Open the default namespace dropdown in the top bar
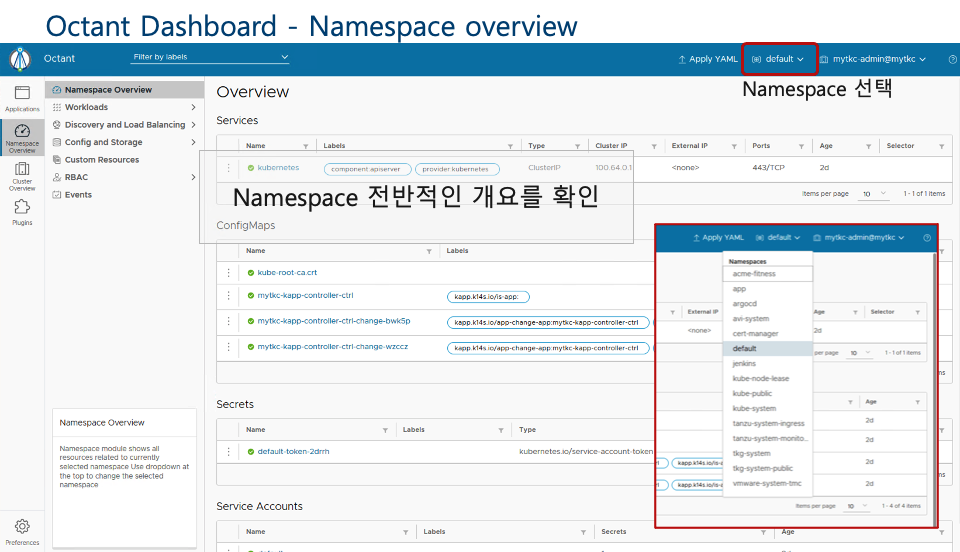Image resolution: width=960 pixels, height=552 pixels. click(778, 59)
